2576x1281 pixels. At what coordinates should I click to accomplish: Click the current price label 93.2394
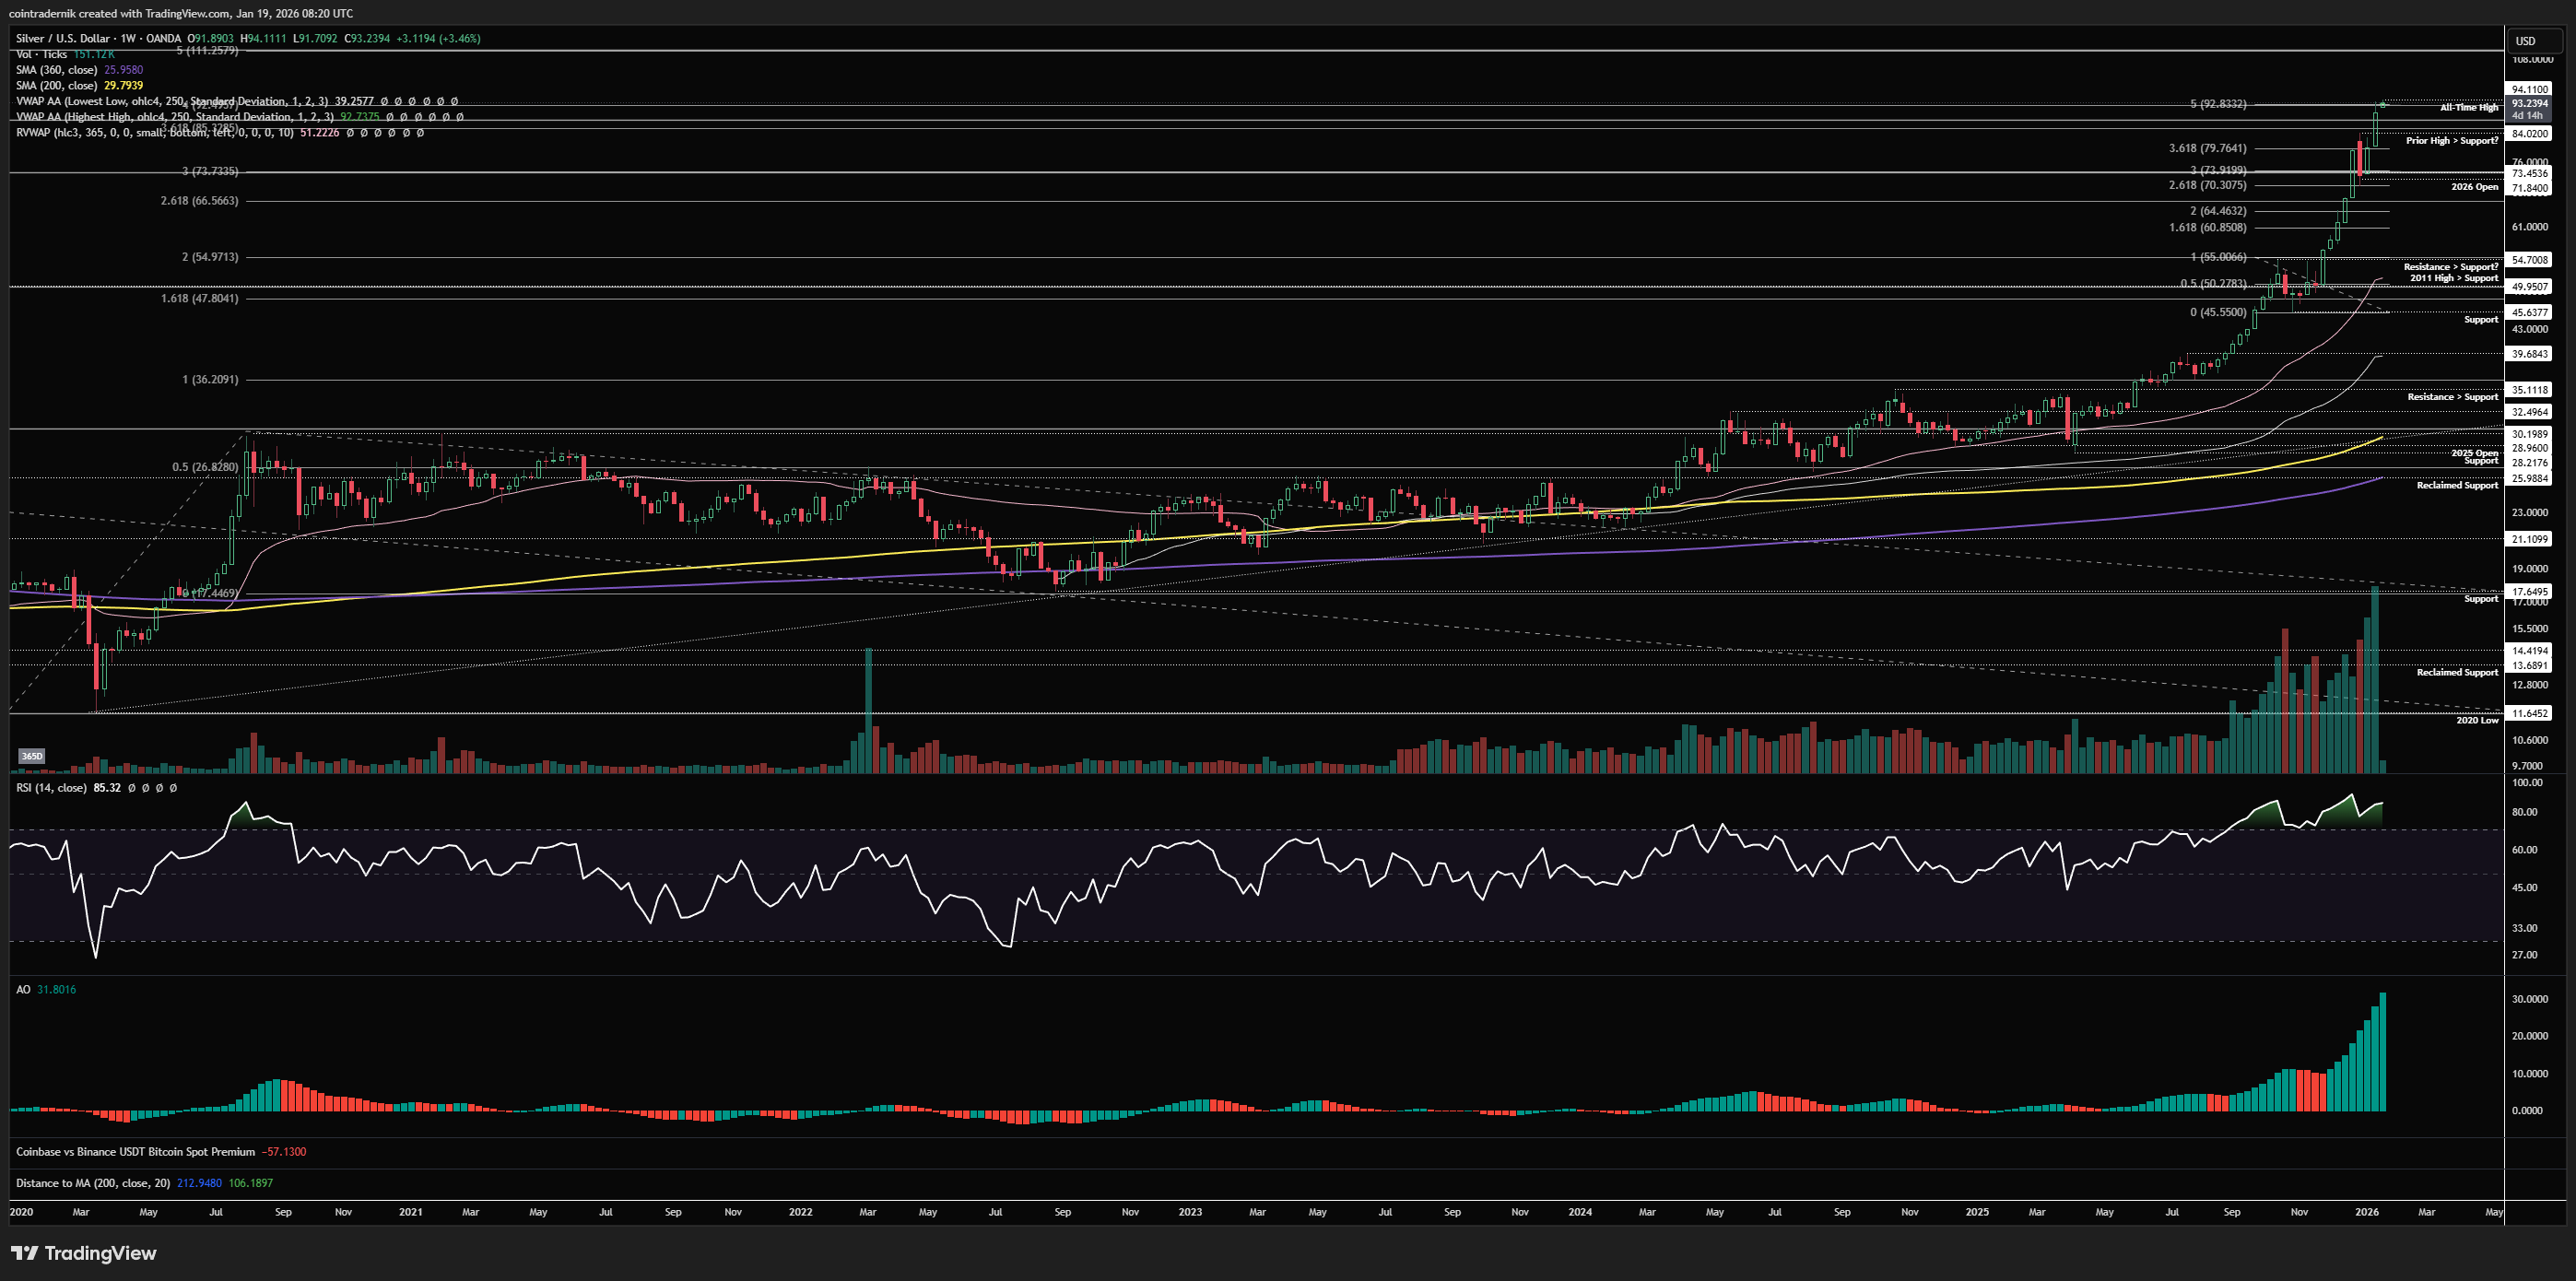click(x=2530, y=103)
